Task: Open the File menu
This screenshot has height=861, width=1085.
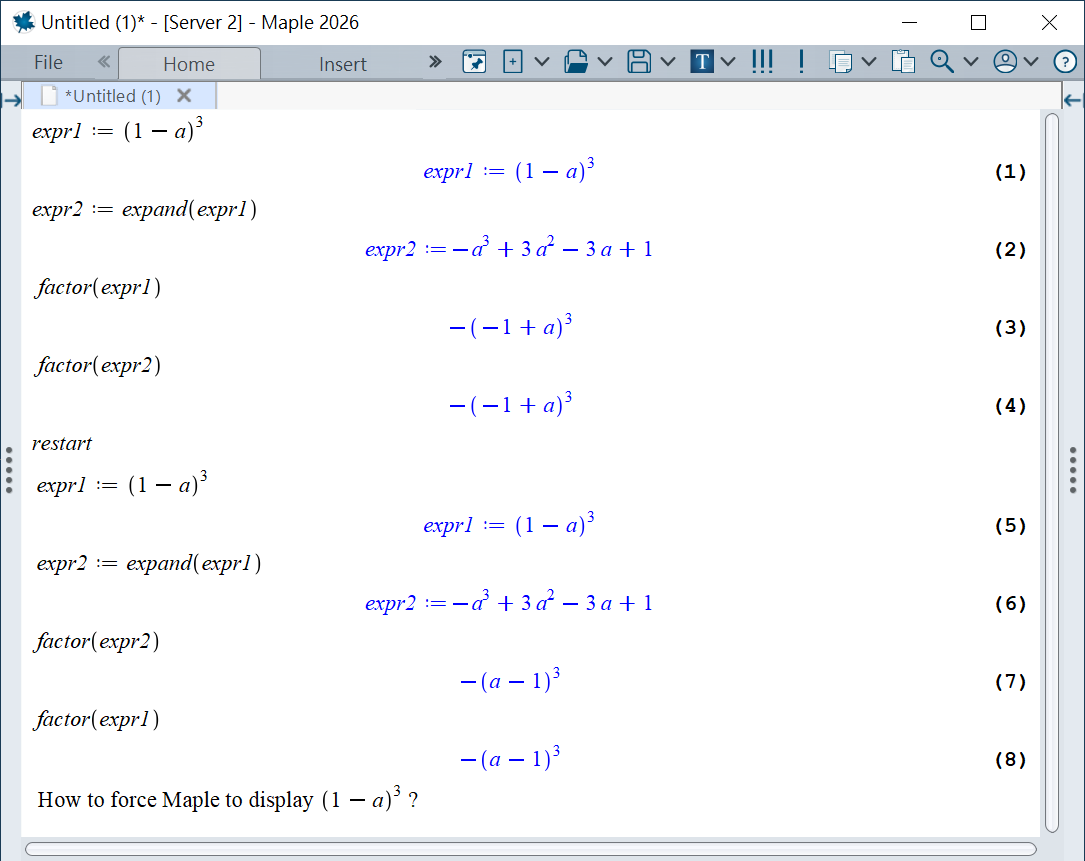Action: [x=48, y=62]
